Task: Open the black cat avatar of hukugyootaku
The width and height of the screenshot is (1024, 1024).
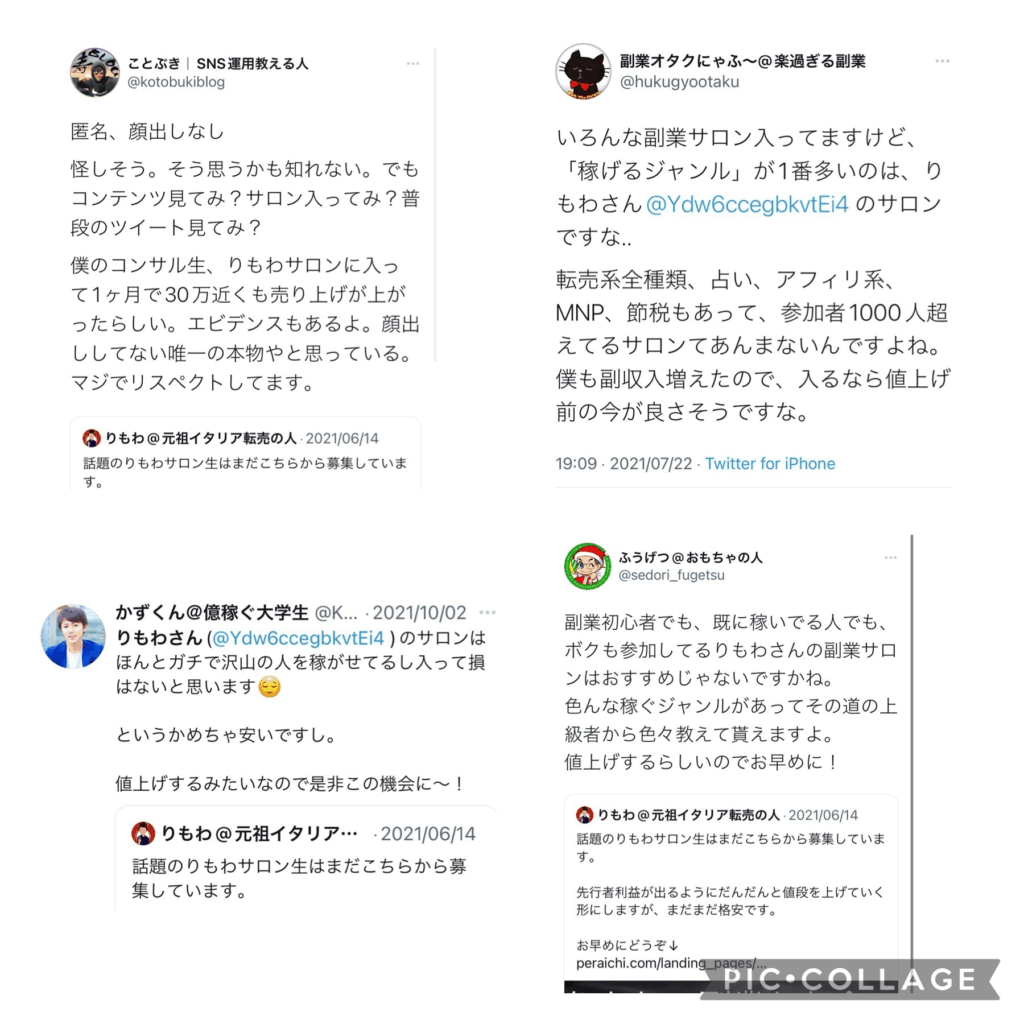Action: tap(583, 71)
